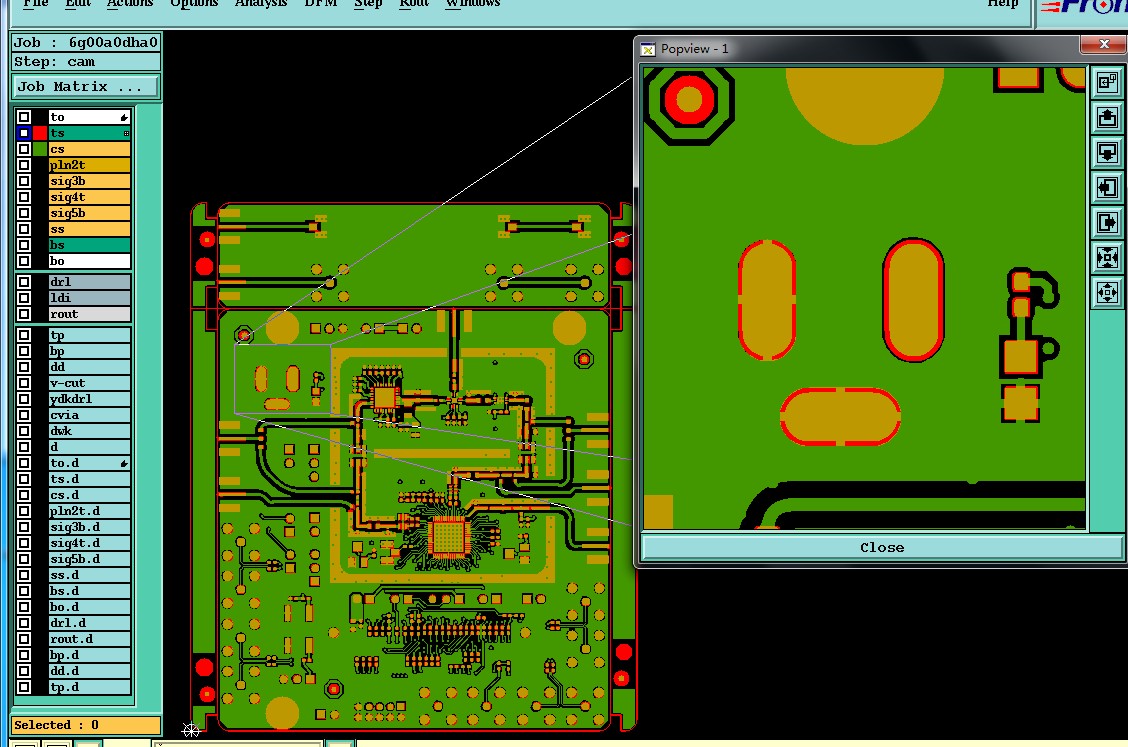This screenshot has height=747, width=1128.
Task: Toggle display checkbox for layer 'pln2t'
Action: 24,165
